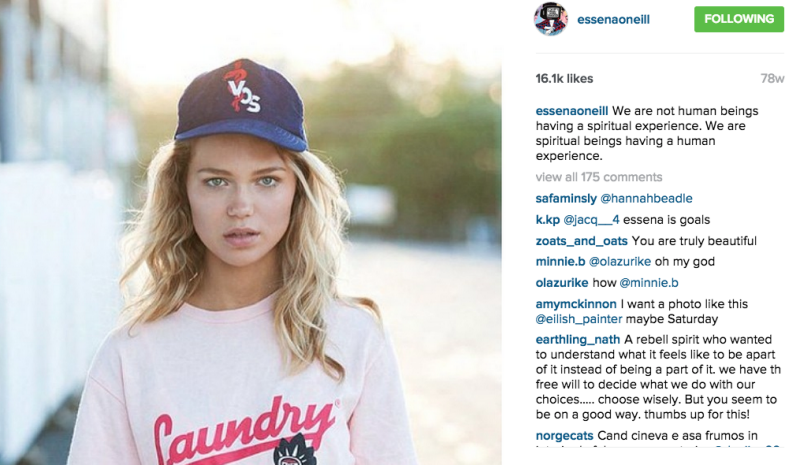
Task: Expand view all 175 comments
Action: [599, 177]
